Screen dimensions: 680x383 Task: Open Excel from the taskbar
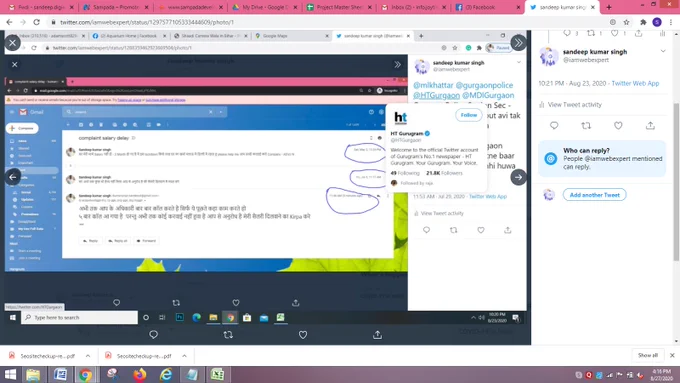tap(217, 374)
